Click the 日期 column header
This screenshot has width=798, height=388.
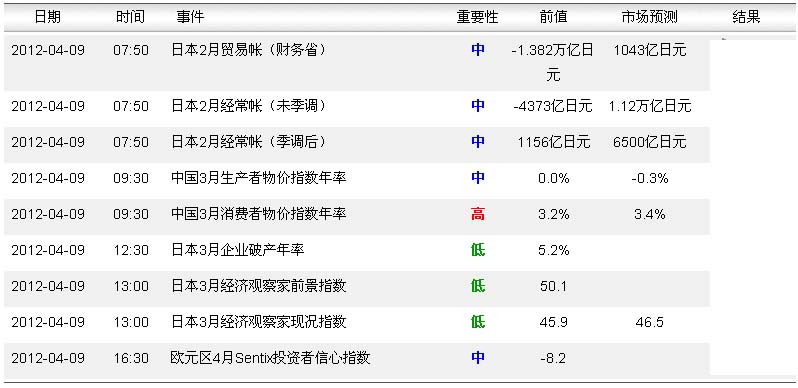[x=47, y=17]
